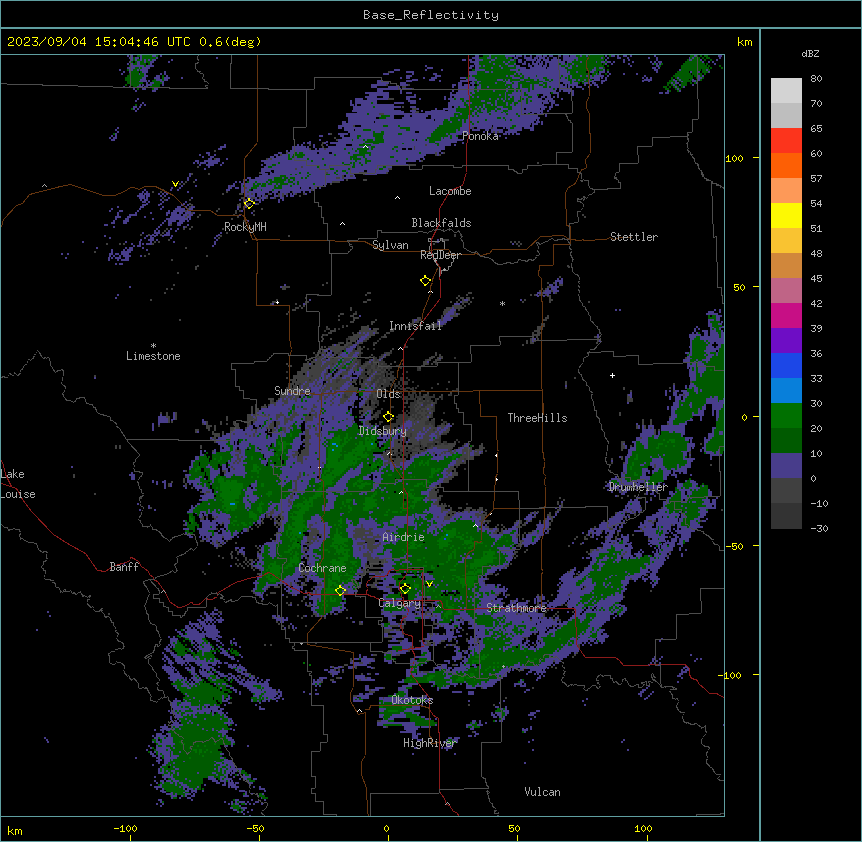Click the Limestone label
The image size is (862, 842).
click(153, 356)
